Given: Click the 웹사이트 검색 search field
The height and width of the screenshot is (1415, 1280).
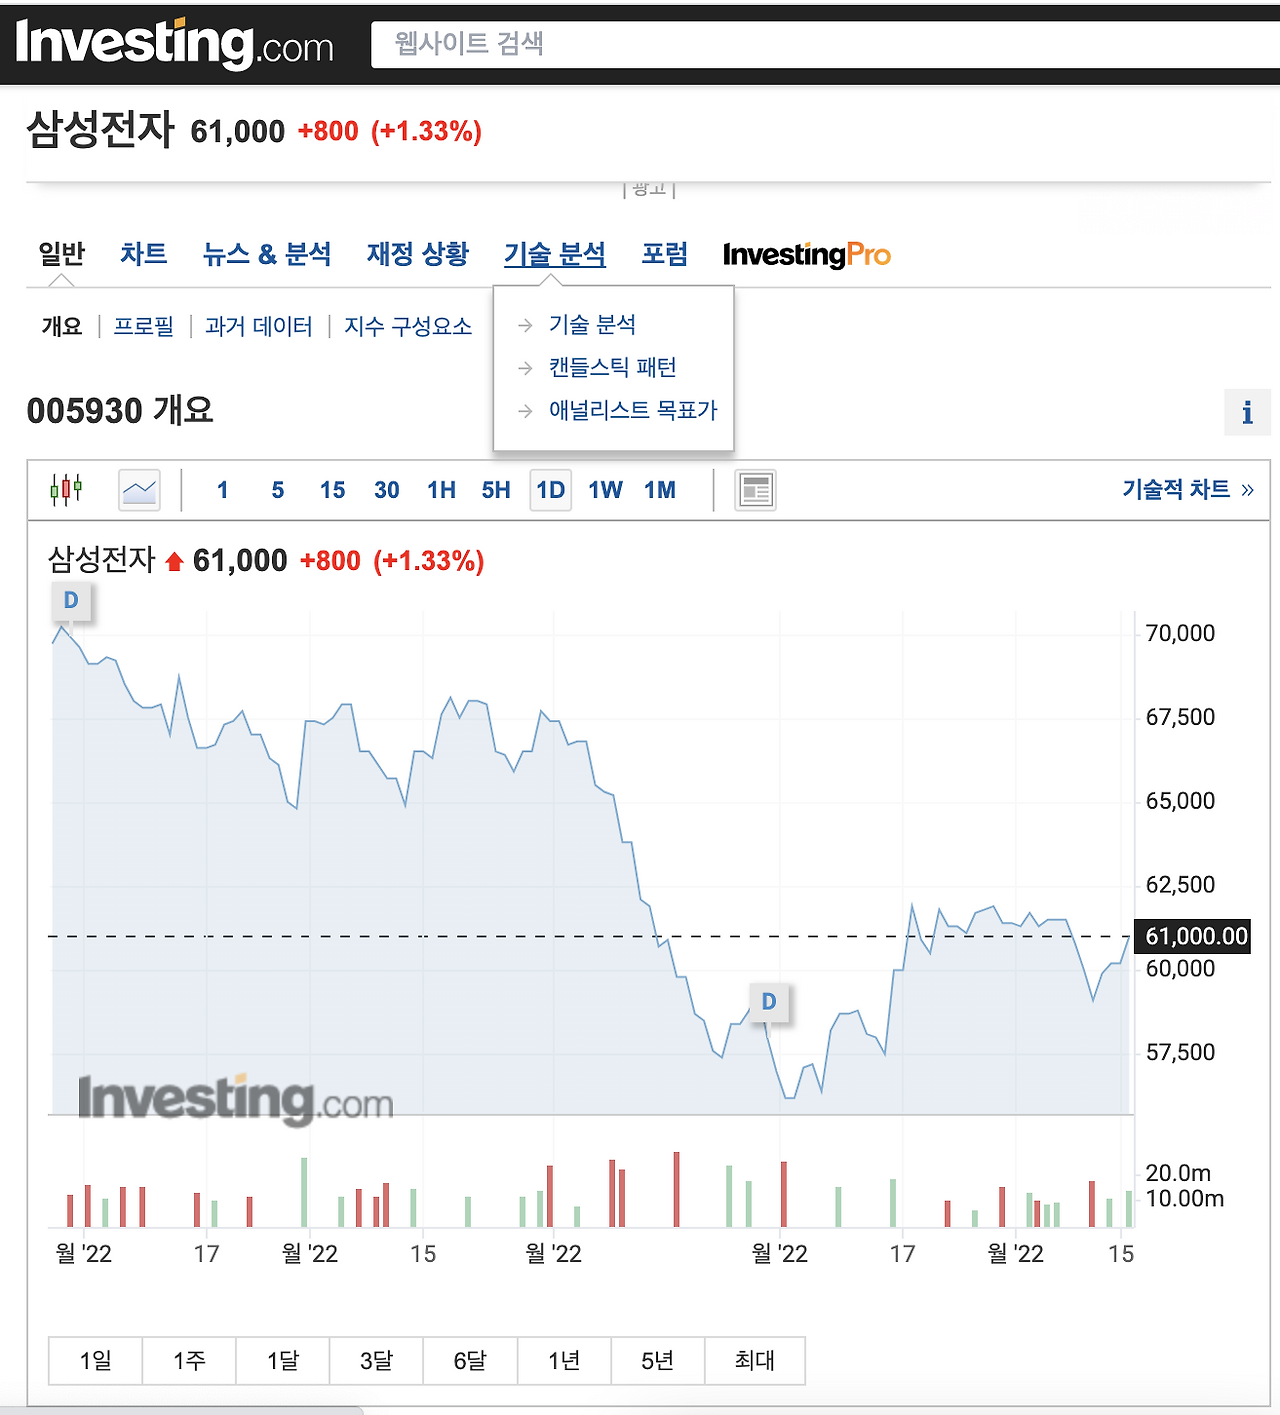Looking at the screenshot, I should (825, 45).
